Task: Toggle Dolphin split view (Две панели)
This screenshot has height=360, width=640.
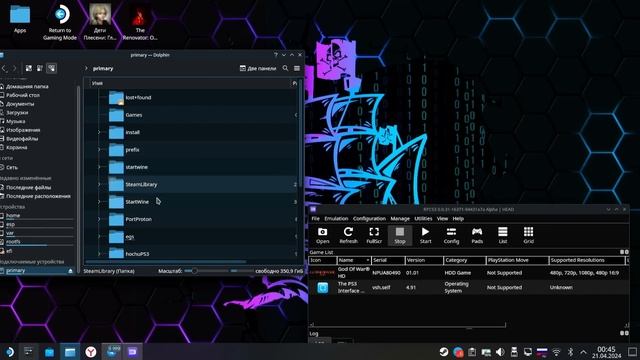Action: (258, 69)
